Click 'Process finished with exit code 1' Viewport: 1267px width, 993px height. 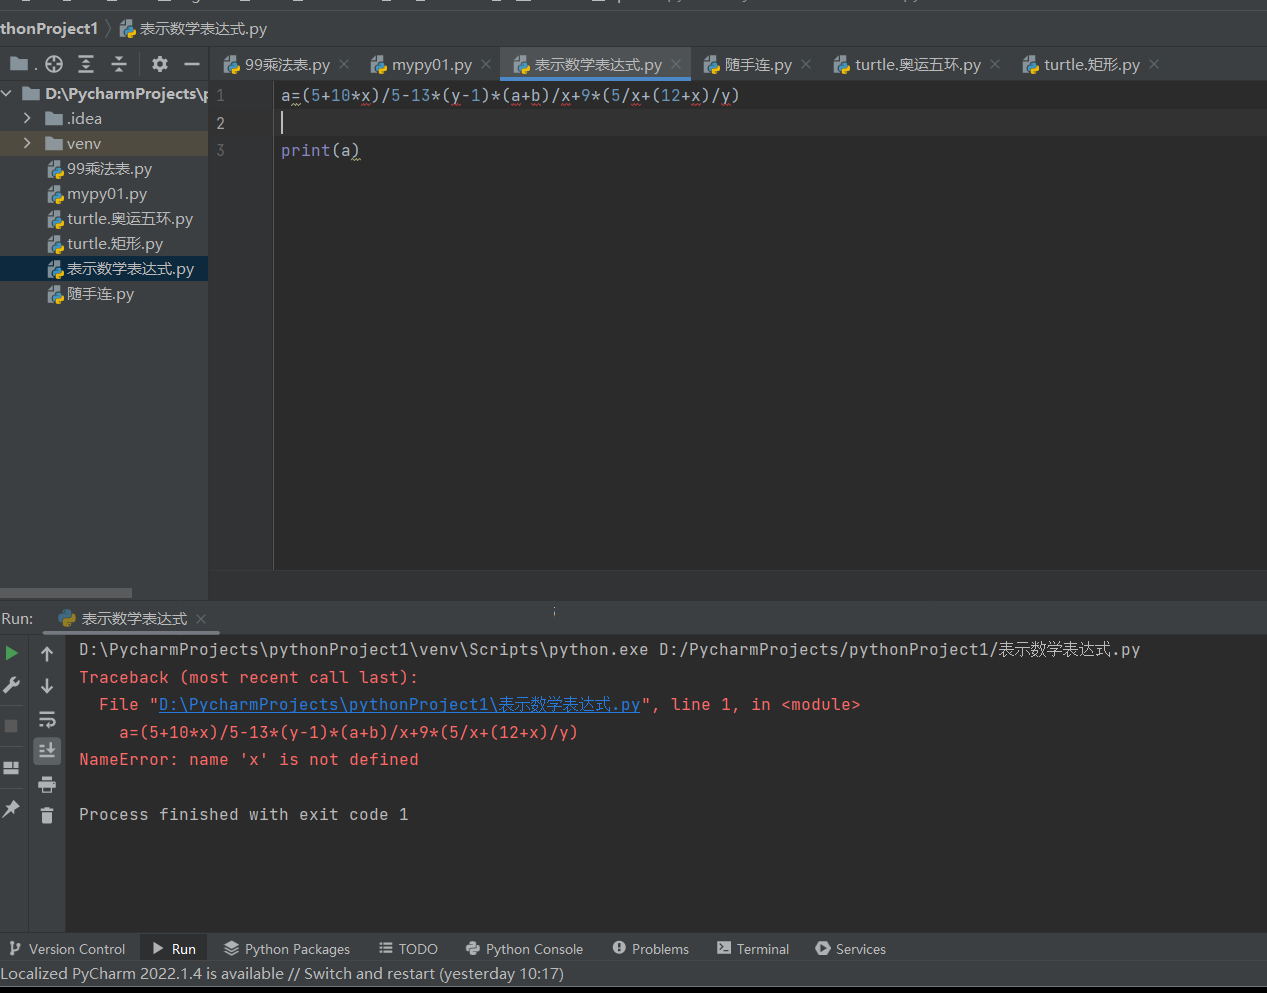point(244,815)
